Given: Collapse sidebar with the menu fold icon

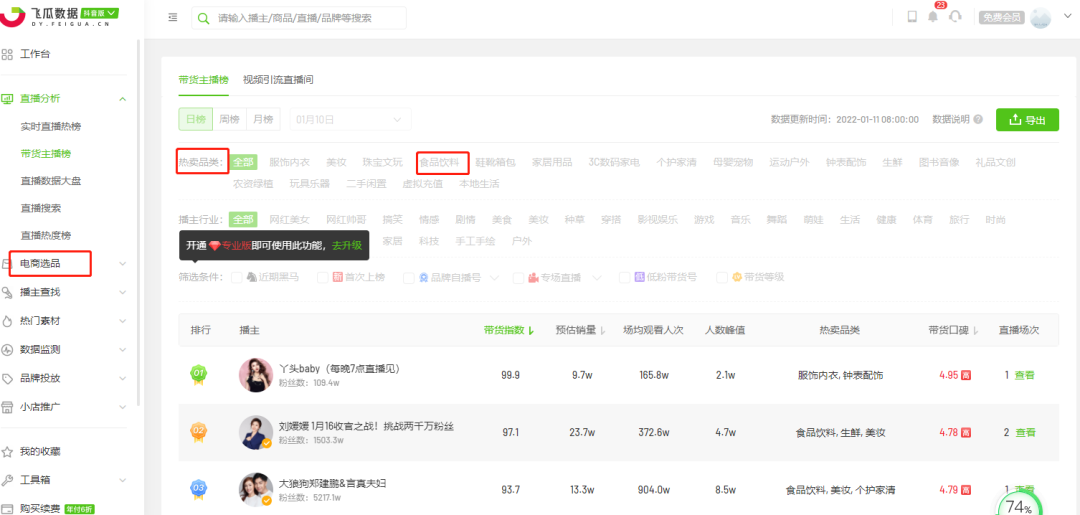Looking at the screenshot, I should tap(173, 17).
